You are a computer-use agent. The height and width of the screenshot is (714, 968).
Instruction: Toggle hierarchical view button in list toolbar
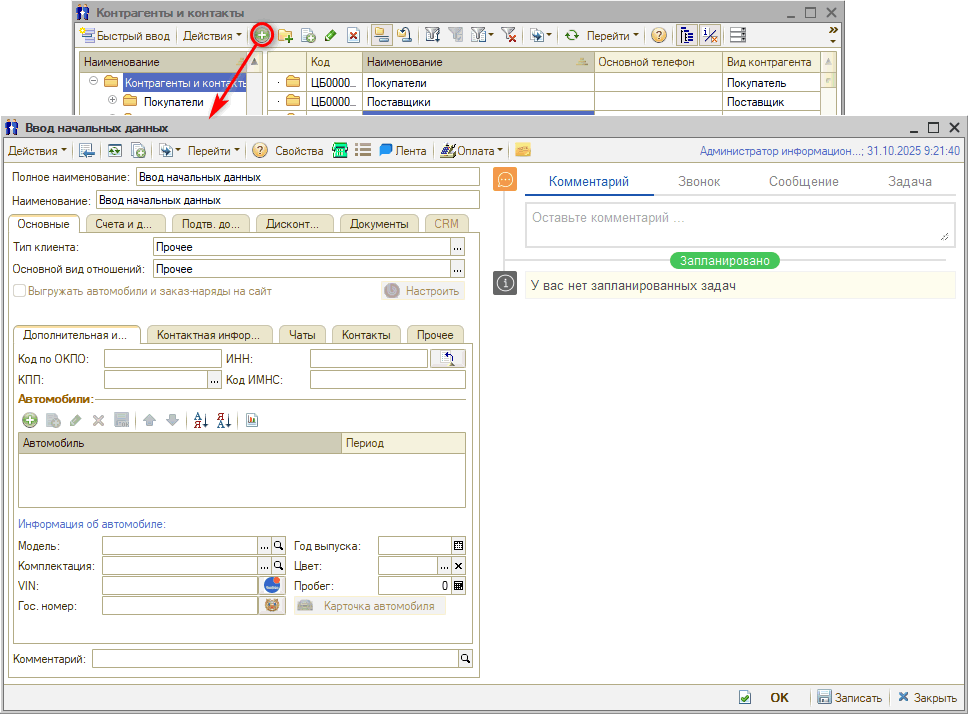687,35
